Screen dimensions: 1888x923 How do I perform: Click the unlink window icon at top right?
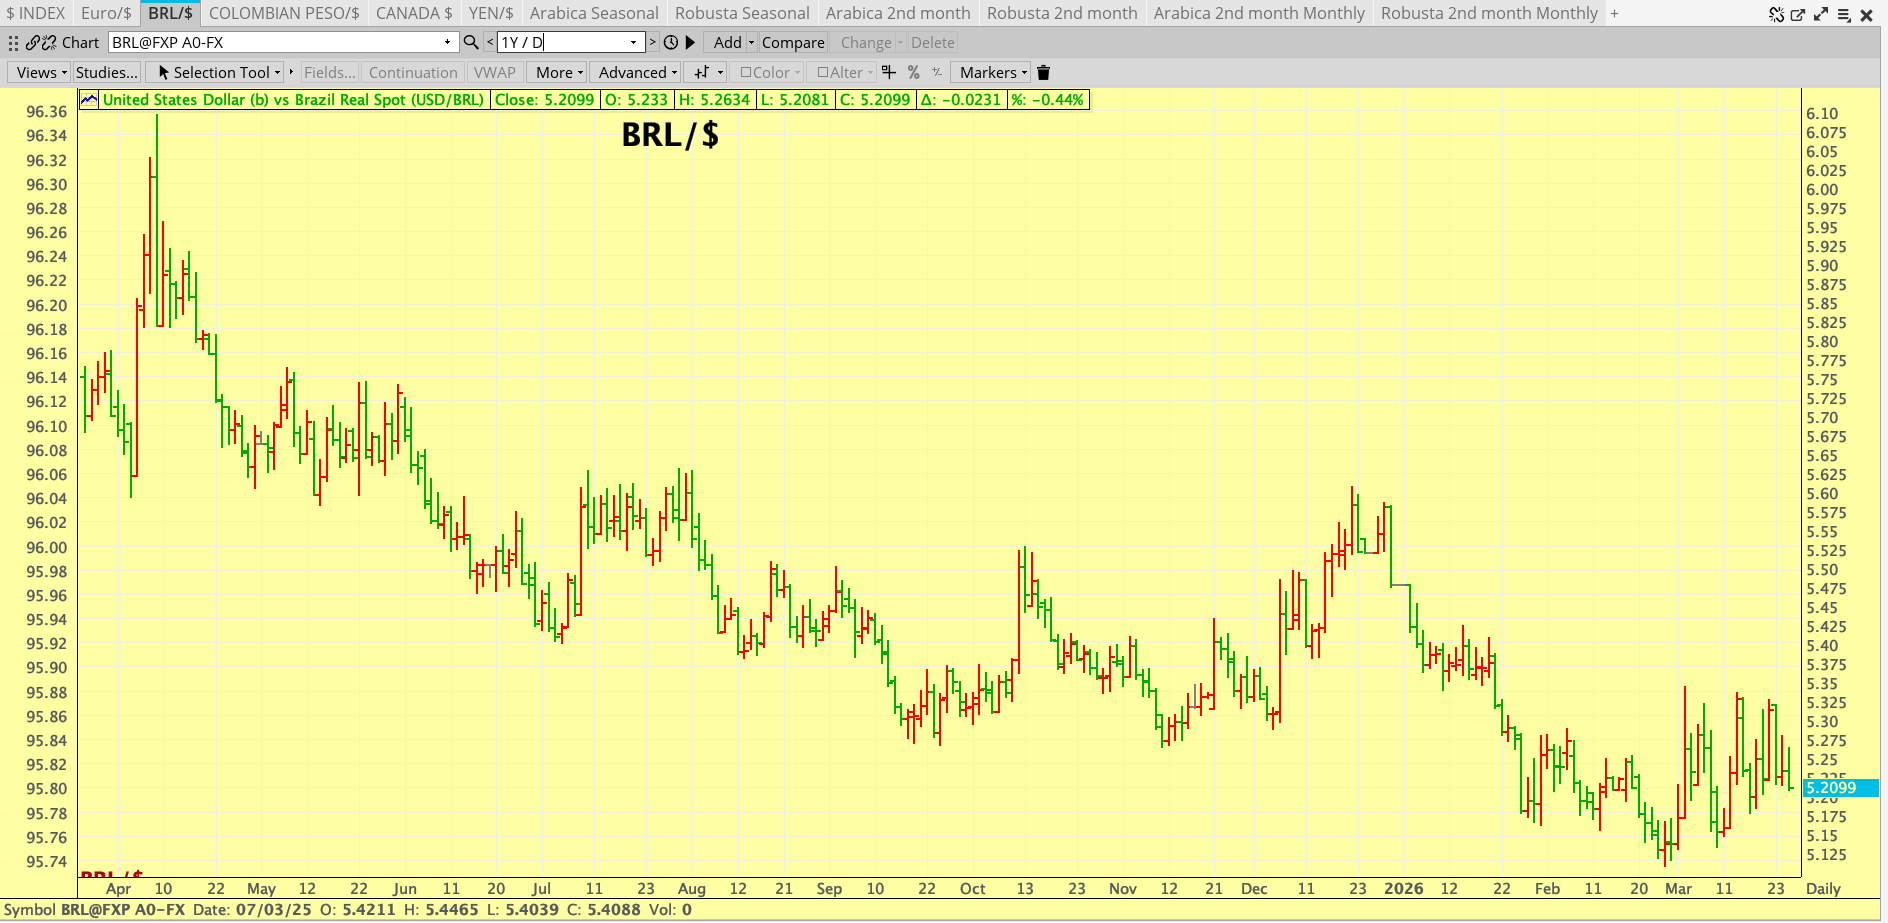1776,14
